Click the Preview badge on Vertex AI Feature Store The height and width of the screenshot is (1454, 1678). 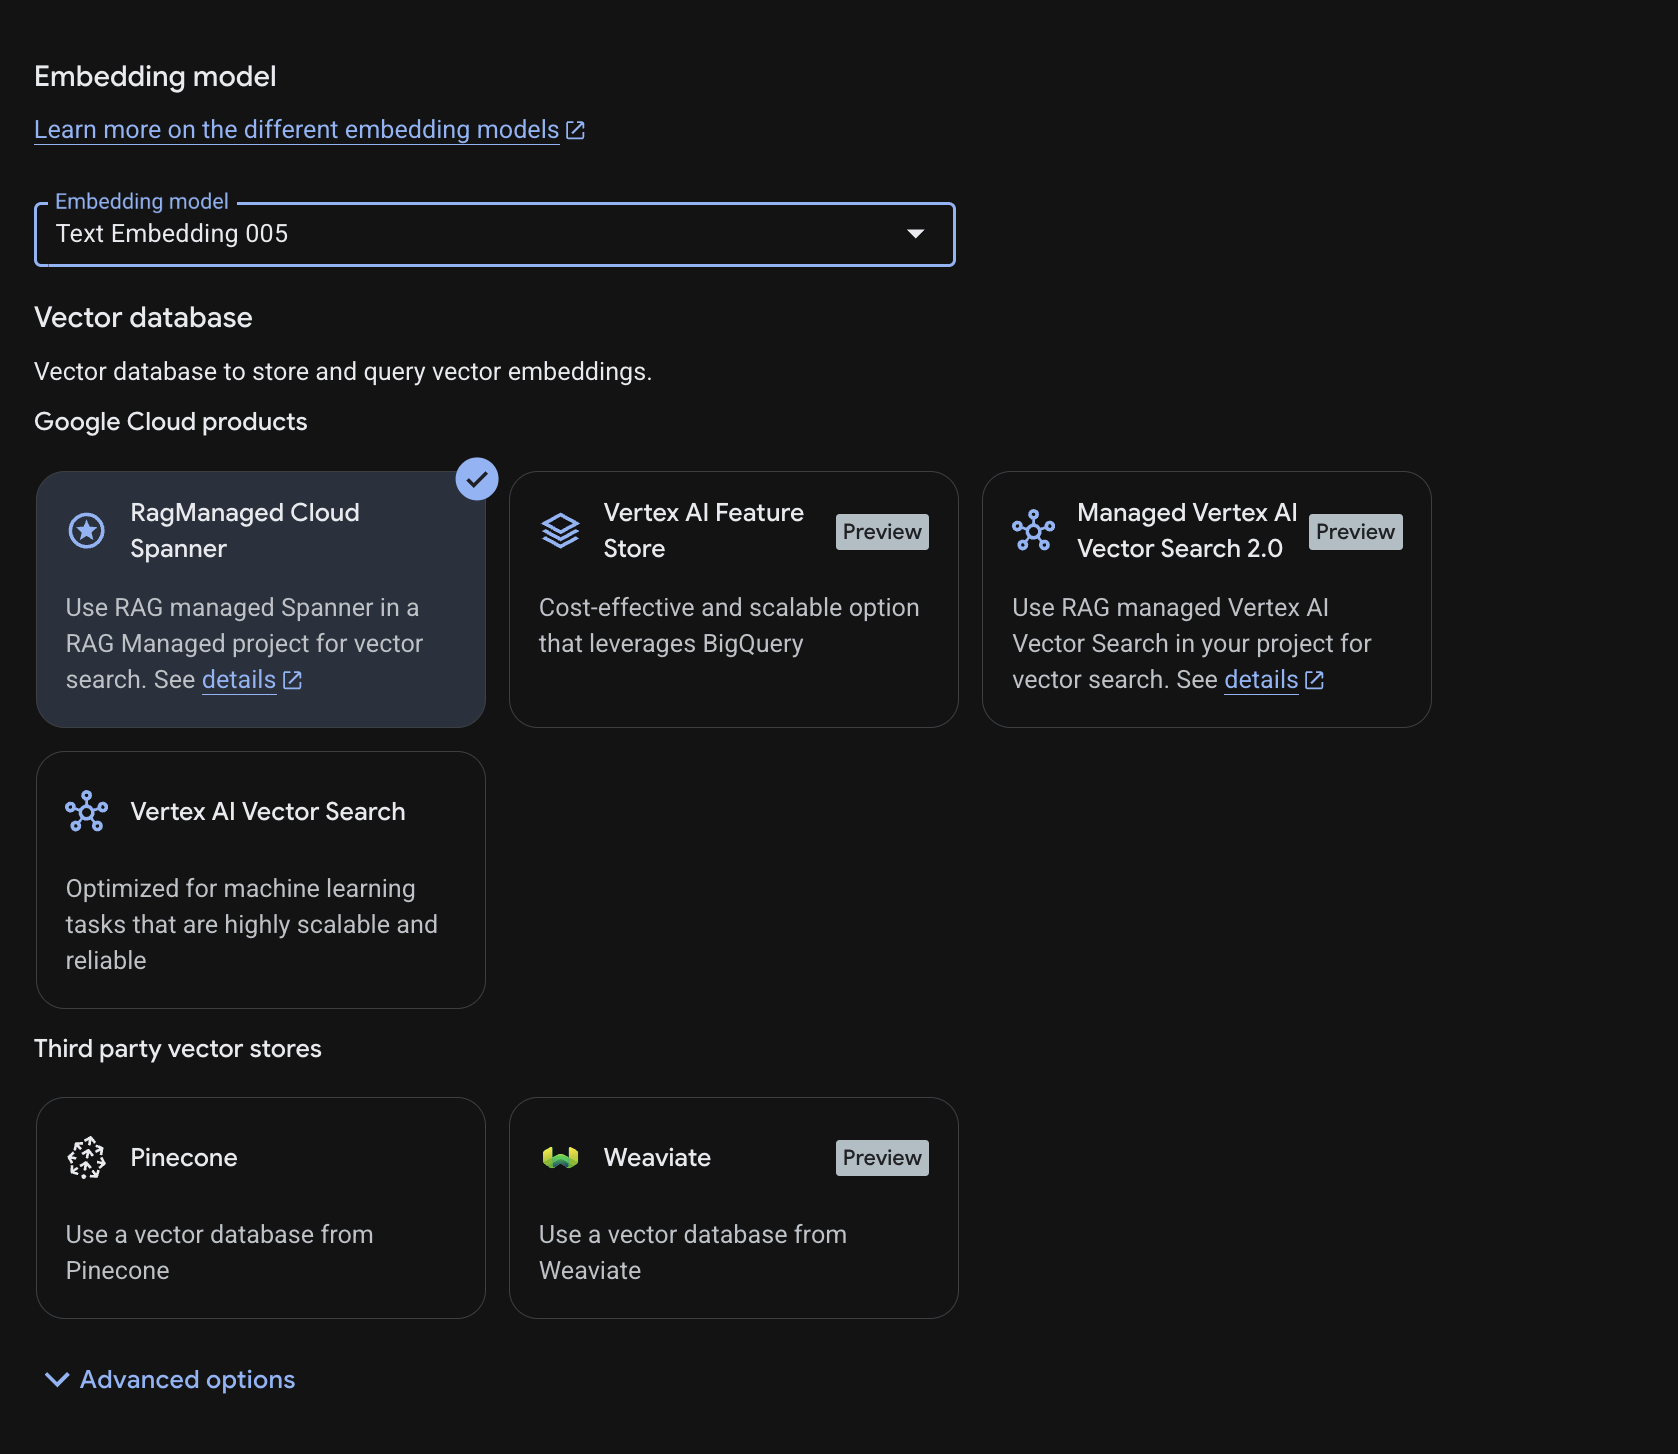tap(882, 532)
